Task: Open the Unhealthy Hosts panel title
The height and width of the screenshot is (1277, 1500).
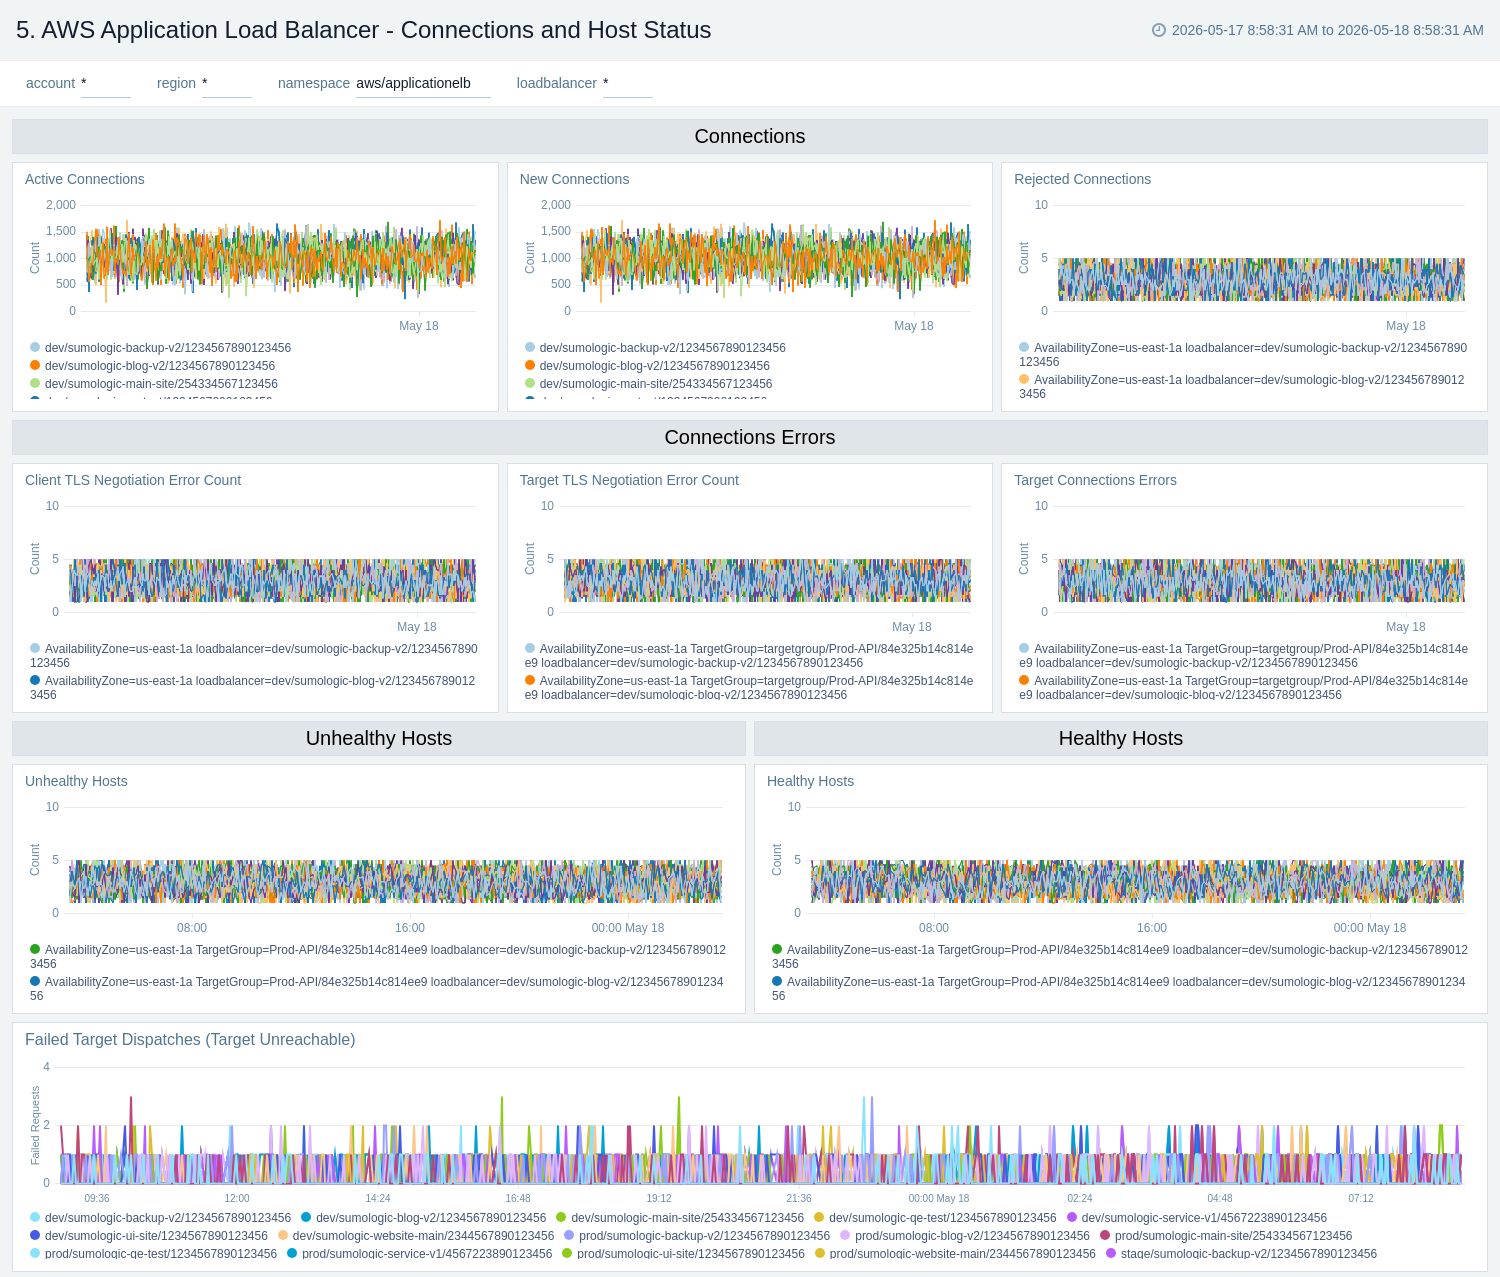Action: pyautogui.click(x=76, y=781)
